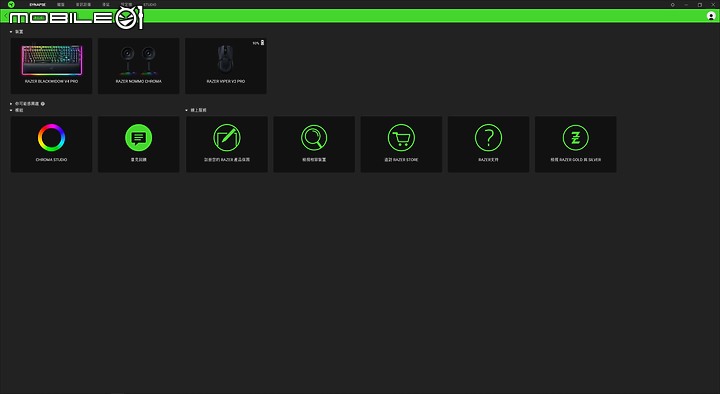Open settings gear in the title bar
The width and height of the screenshot is (720, 394).
(673, 5)
